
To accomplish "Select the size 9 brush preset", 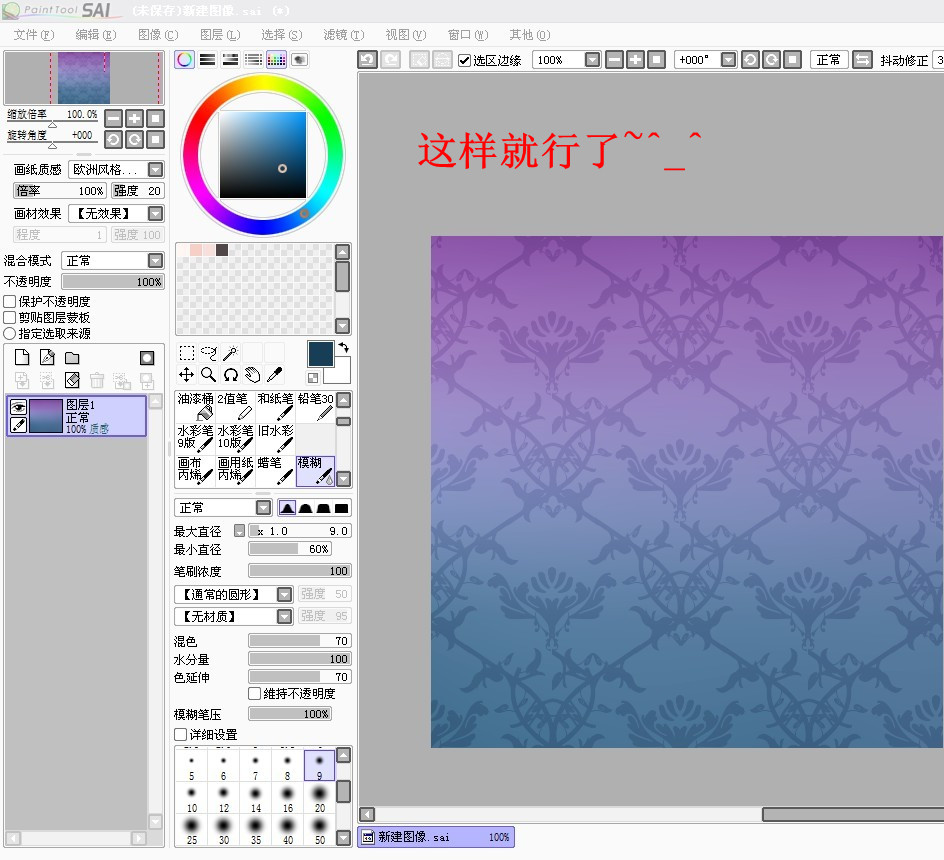I will coord(320,765).
